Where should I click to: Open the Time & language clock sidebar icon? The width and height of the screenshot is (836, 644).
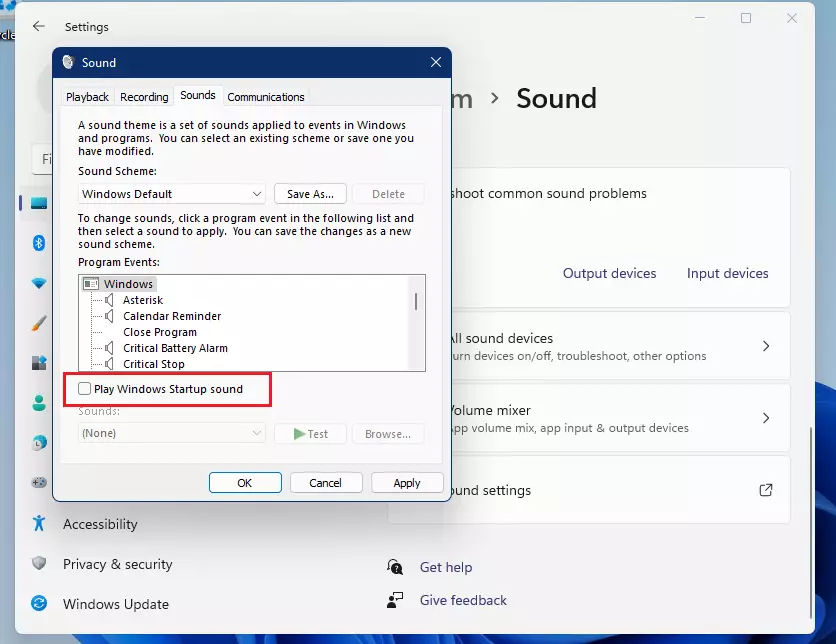tap(39, 442)
